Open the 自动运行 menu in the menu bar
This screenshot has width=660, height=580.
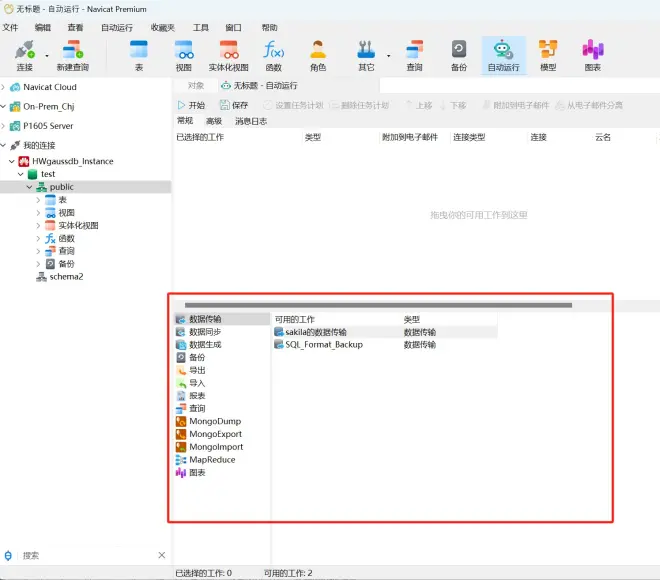117,28
